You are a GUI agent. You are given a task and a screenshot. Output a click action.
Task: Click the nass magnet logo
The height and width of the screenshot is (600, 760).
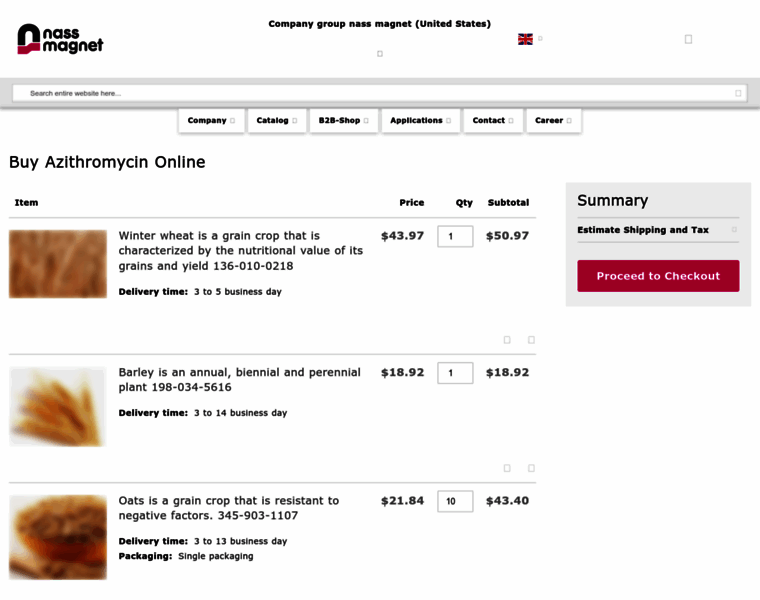click(60, 39)
